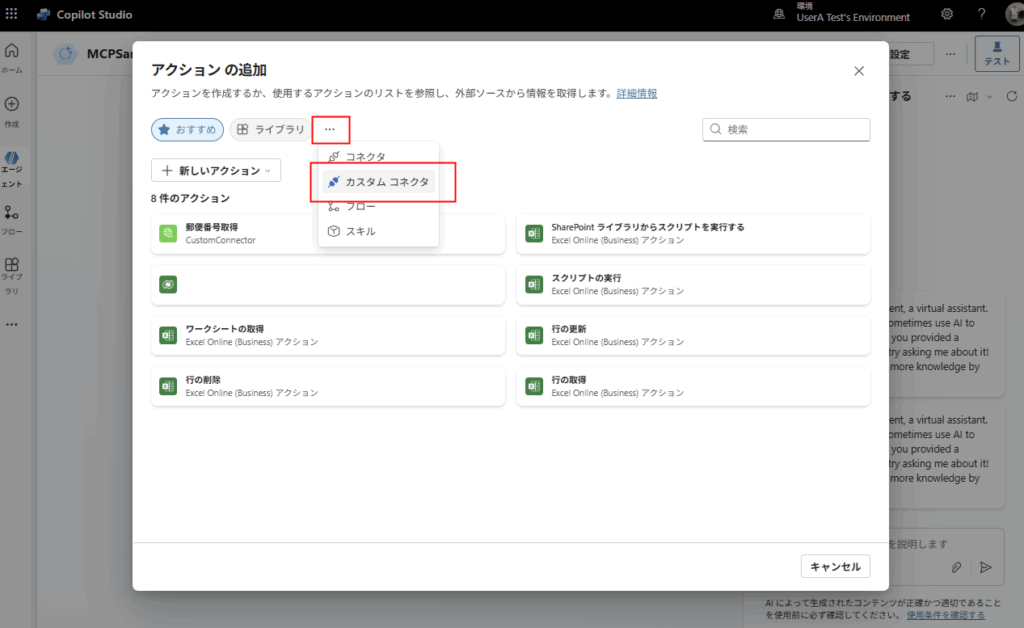Expand chevron next to map icon
The width and height of the screenshot is (1024, 628).
[989, 97]
